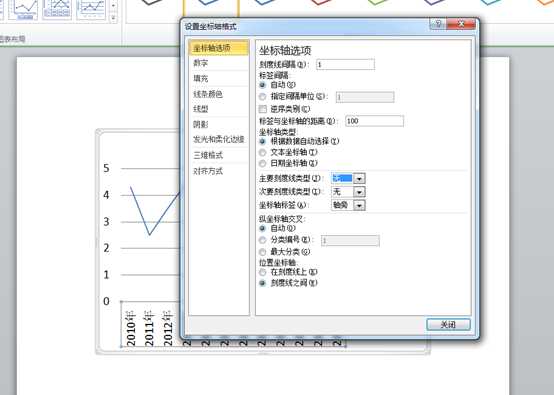
Task: Click the 图表布局 ribbon group label
Action: 13,39
